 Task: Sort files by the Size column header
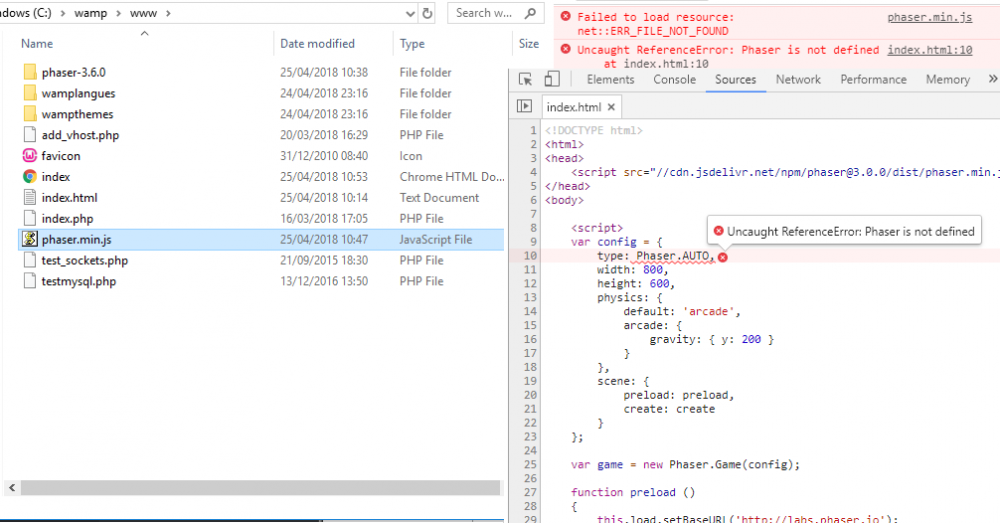529,43
